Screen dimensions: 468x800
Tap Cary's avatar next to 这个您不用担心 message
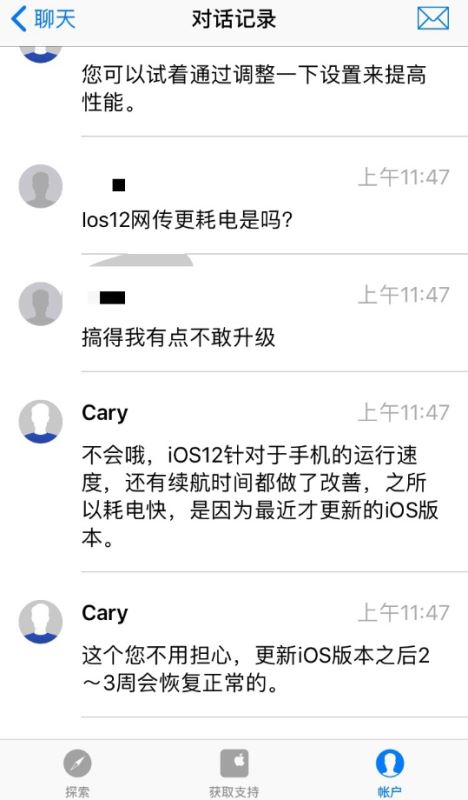(41, 621)
